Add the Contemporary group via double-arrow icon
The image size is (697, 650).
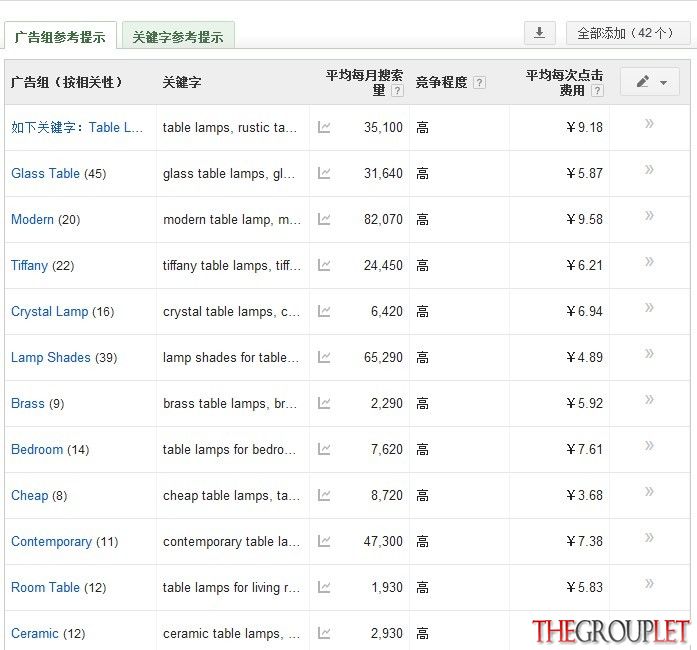(x=649, y=538)
